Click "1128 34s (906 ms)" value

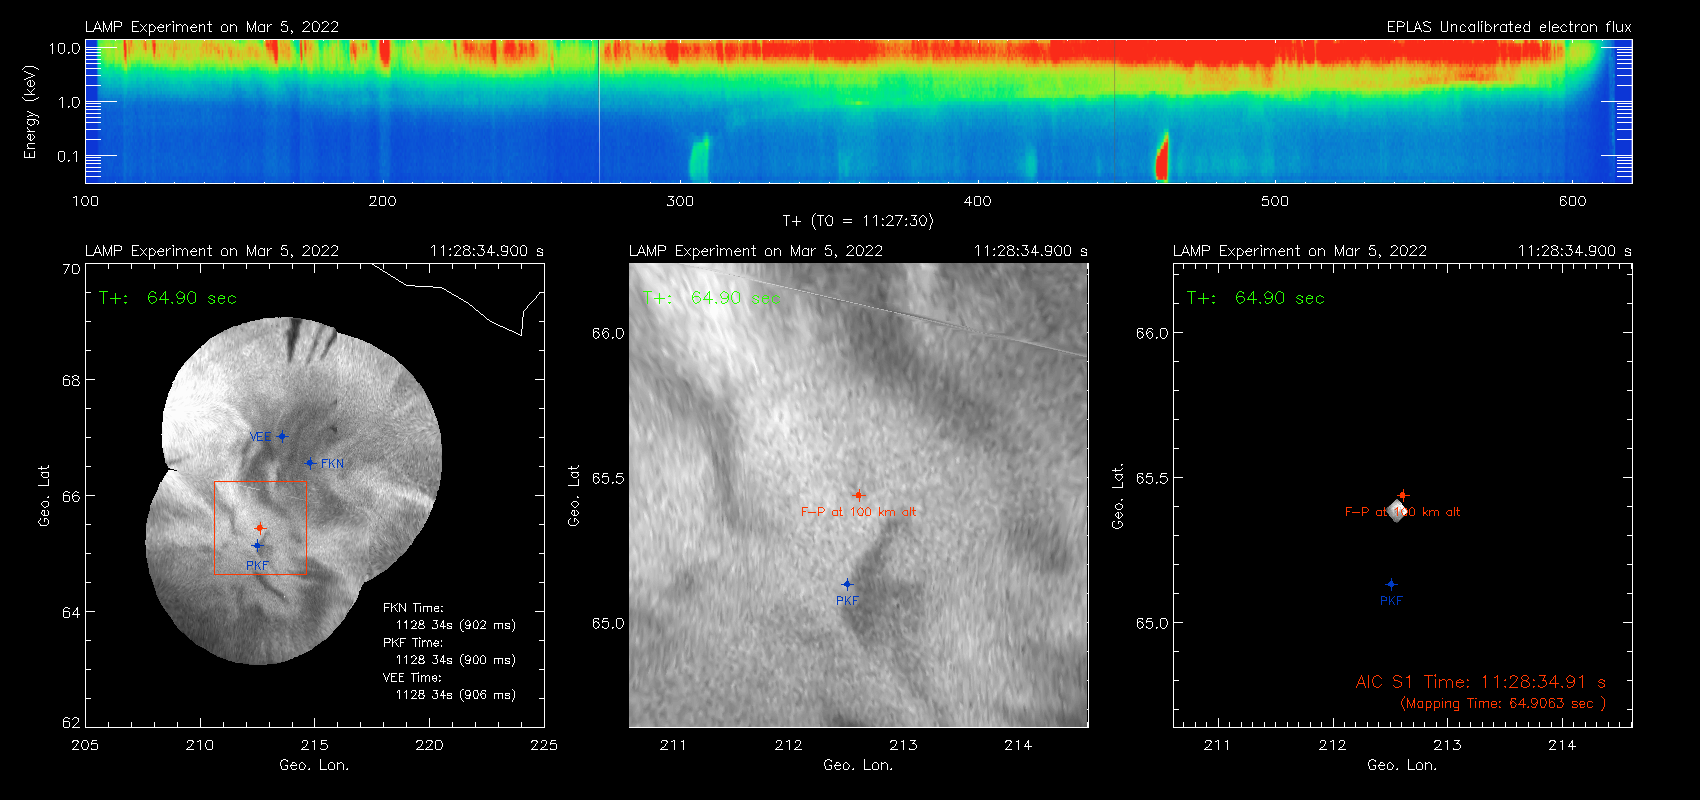[456, 695]
